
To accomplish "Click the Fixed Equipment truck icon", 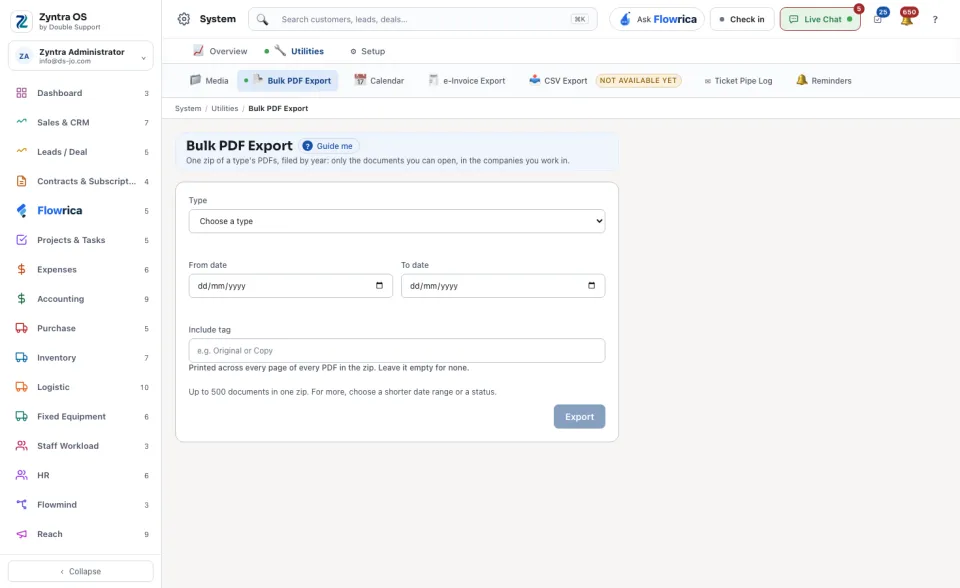I will click(x=21, y=416).
